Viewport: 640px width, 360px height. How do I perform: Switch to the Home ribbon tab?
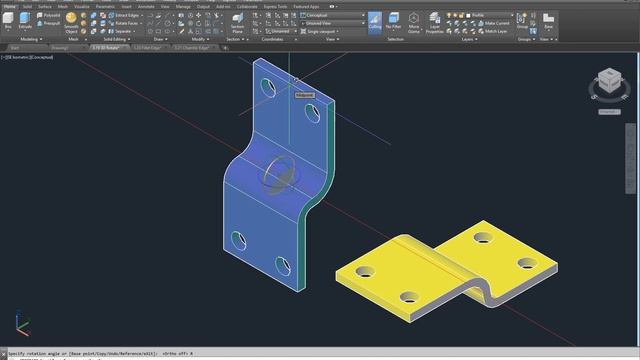click(9, 7)
